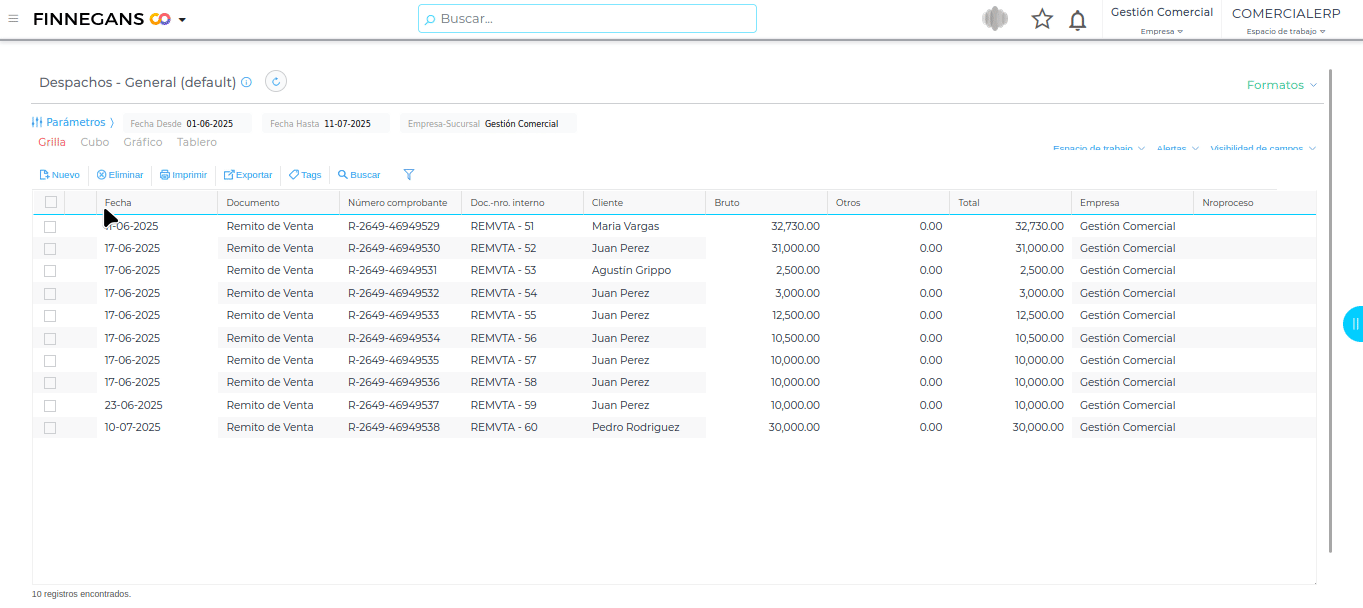The height and width of the screenshot is (608, 1363).
Task: Open the blue side panel handle
Action: click(1353, 324)
